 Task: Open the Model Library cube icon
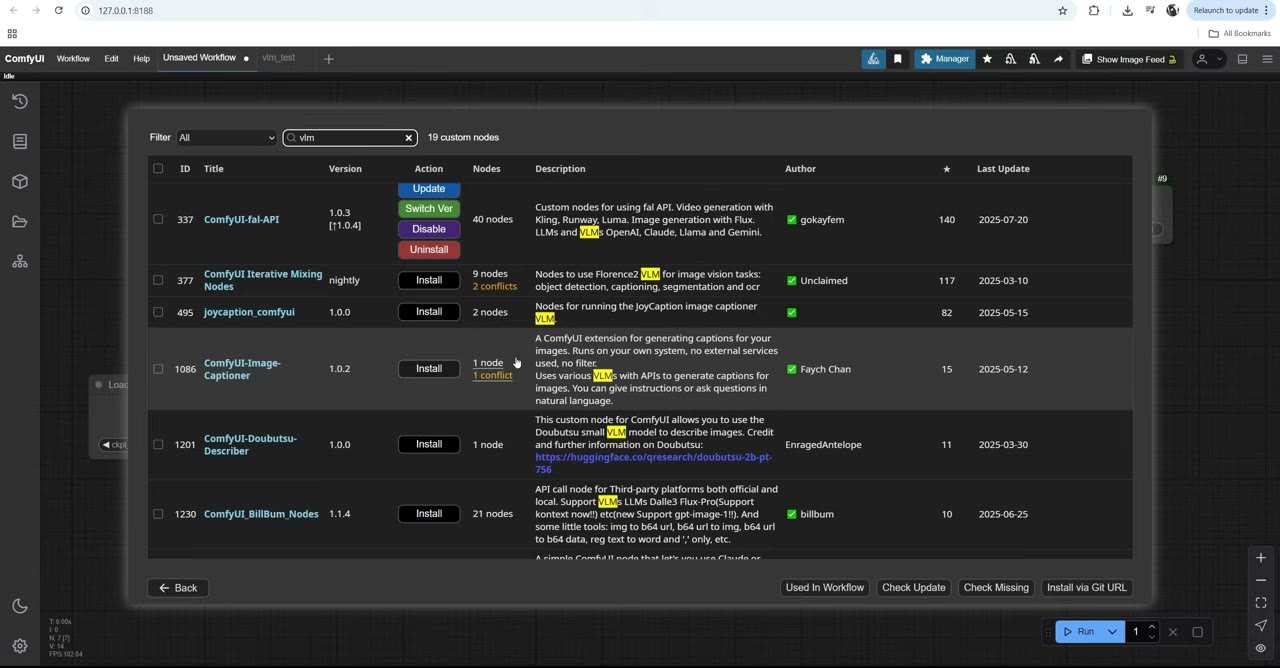pos(20,182)
